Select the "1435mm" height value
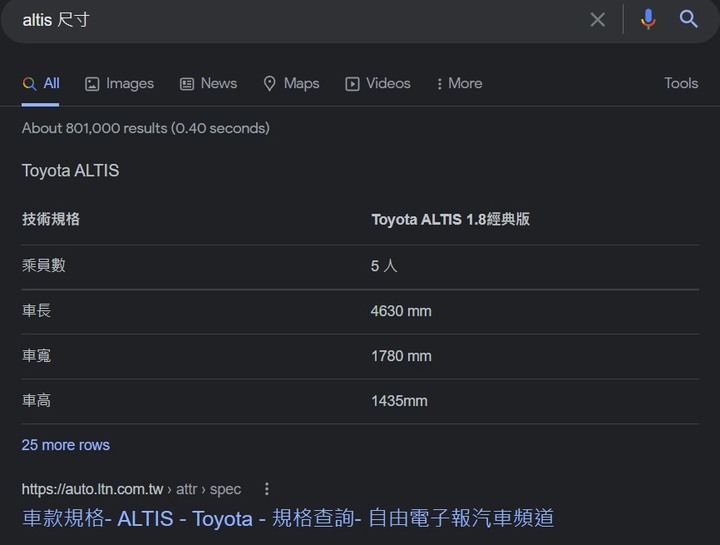This screenshot has height=545, width=720. pyautogui.click(x=399, y=401)
